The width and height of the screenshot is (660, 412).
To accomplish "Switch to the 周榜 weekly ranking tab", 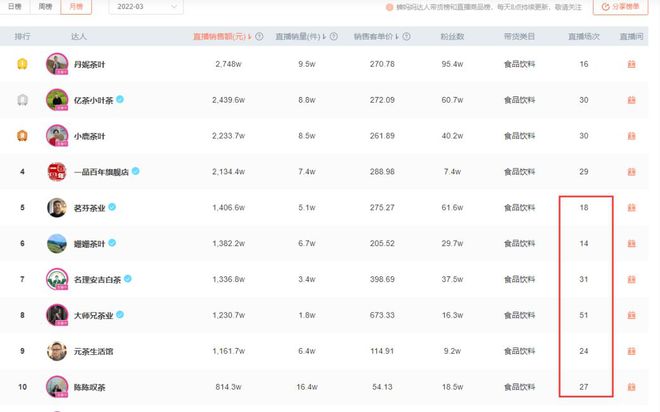I will click(x=45, y=7).
